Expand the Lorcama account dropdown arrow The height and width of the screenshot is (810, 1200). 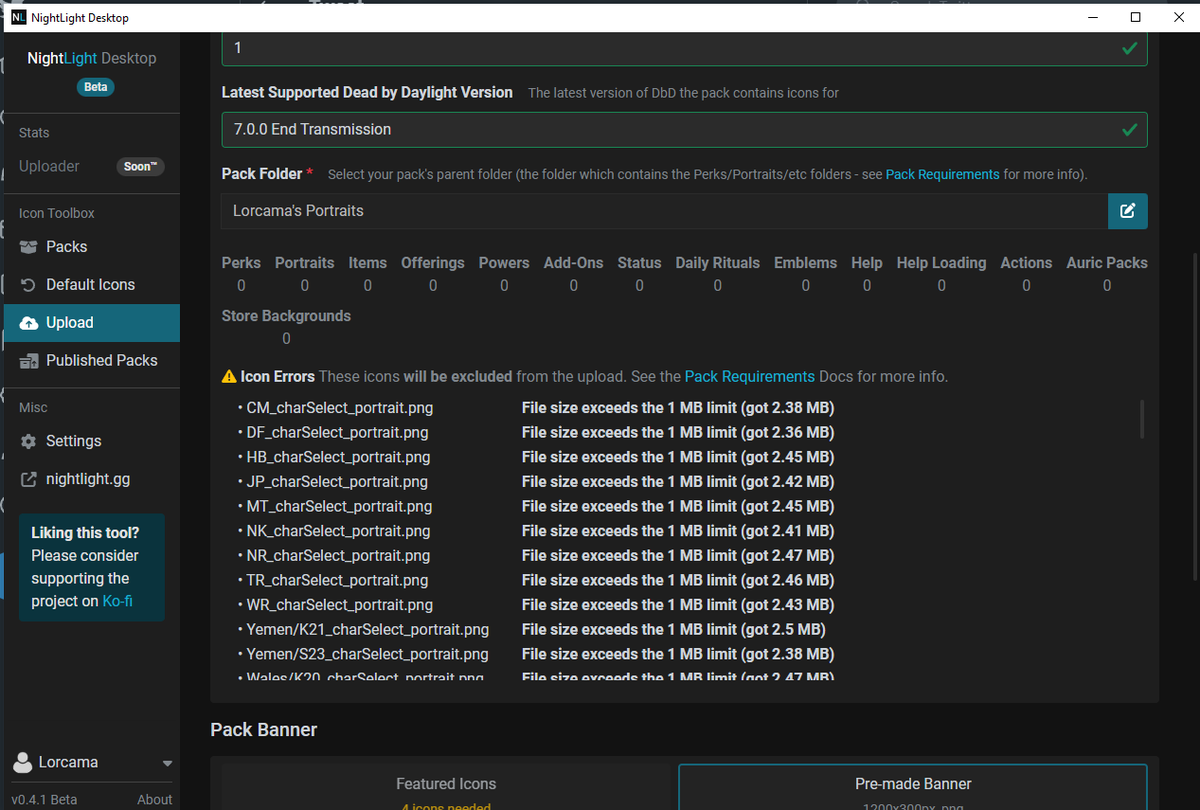(x=167, y=763)
